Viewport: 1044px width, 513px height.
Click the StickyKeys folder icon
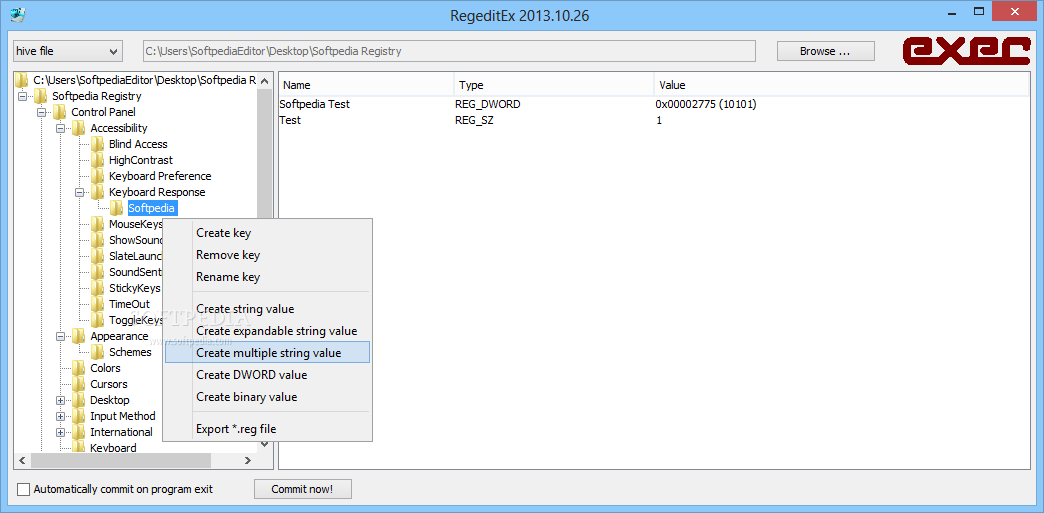pyautogui.click(x=98, y=288)
